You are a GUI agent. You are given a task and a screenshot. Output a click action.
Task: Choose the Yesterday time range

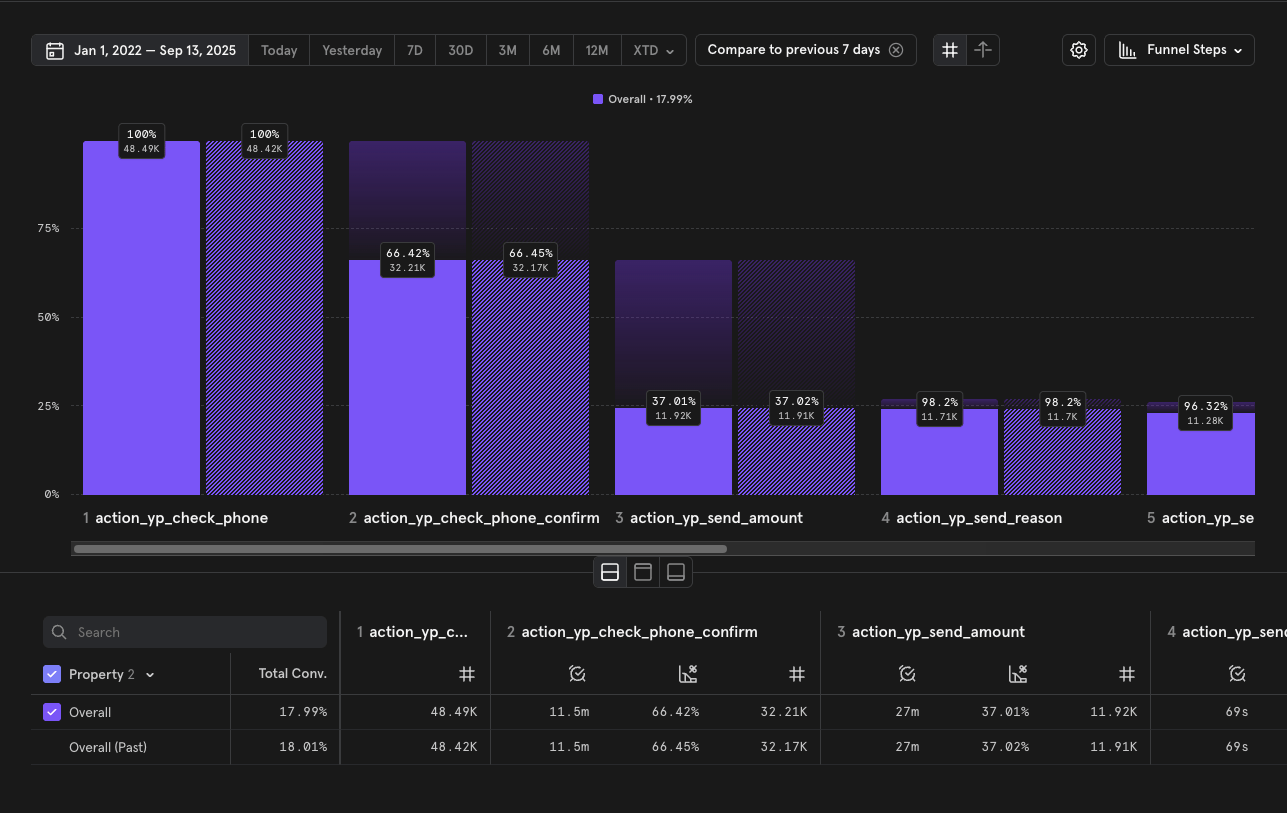click(352, 50)
